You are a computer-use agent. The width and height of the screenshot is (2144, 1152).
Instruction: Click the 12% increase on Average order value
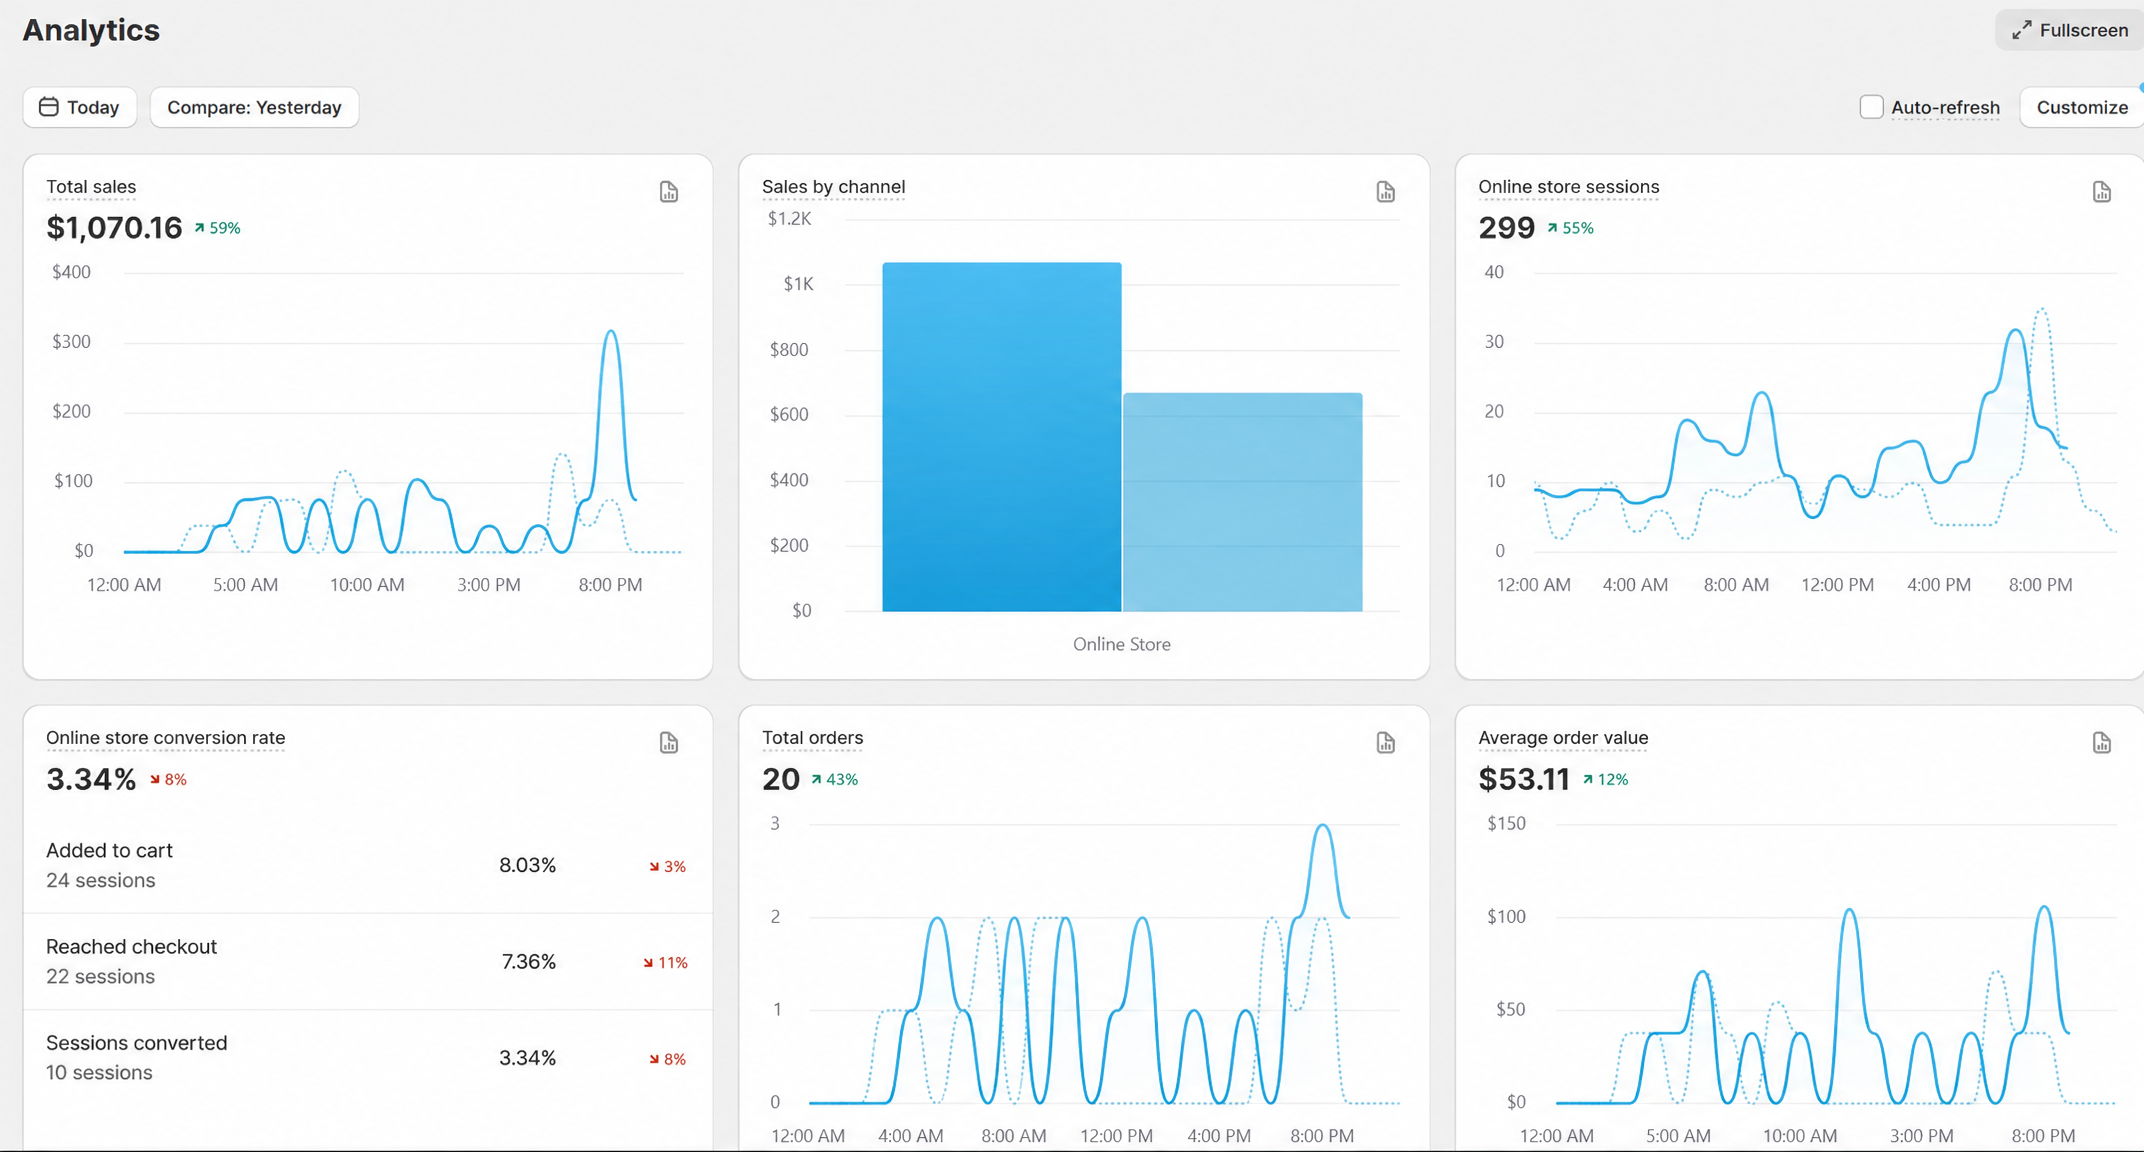click(1605, 779)
